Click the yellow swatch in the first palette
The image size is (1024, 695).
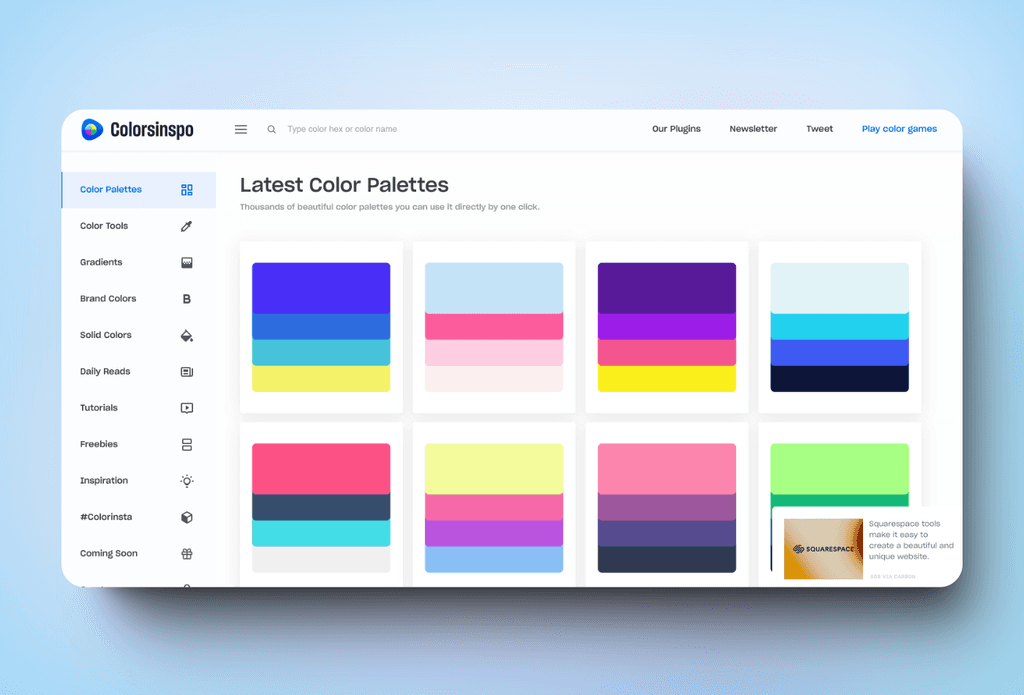click(321, 379)
